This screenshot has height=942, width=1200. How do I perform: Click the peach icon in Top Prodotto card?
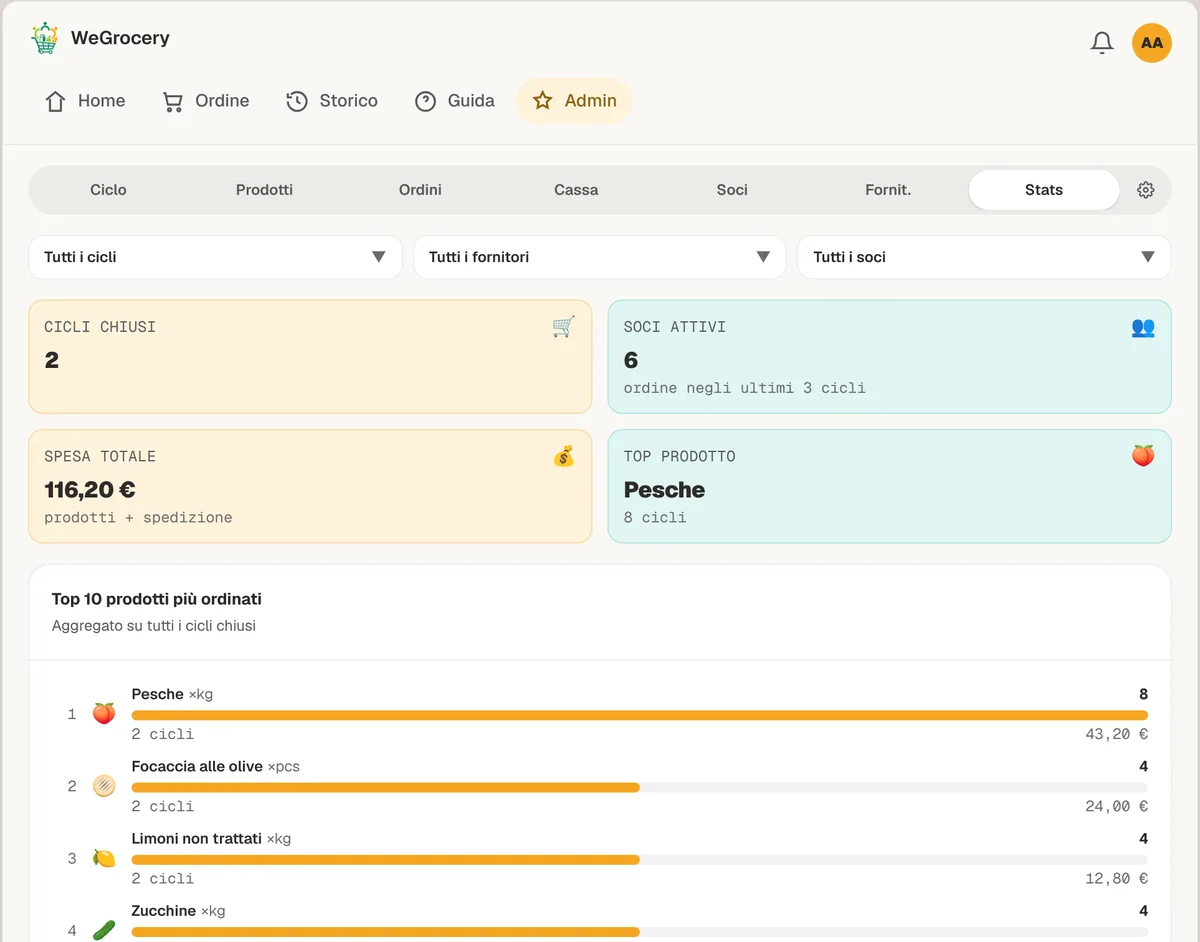click(1143, 456)
